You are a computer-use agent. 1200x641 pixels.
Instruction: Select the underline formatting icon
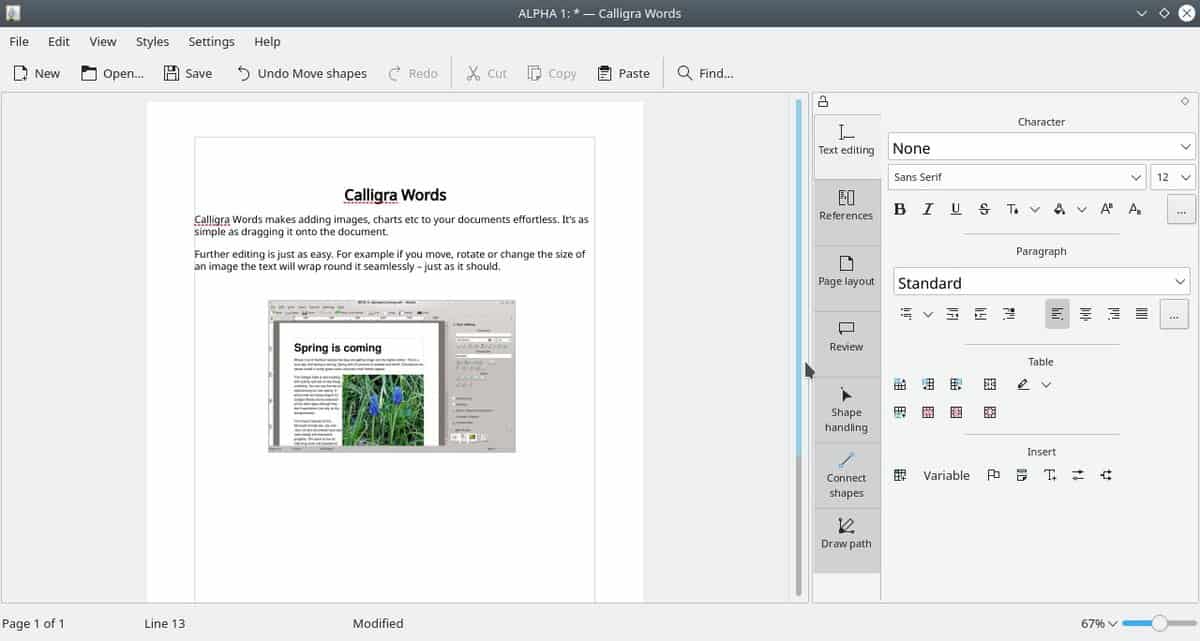point(955,209)
